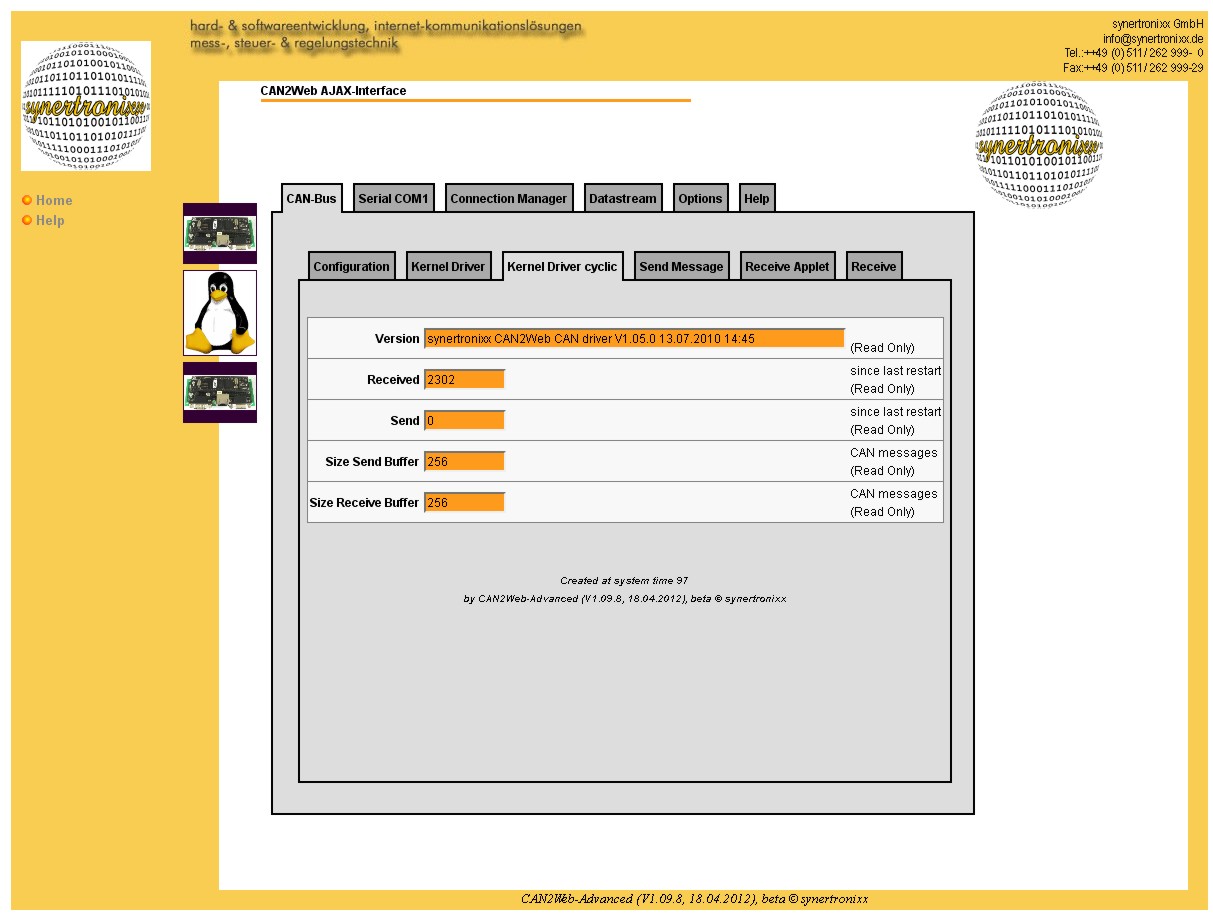Screen dimensions: 1213x919
Task: Click the Version read-only field
Action: tap(634, 339)
